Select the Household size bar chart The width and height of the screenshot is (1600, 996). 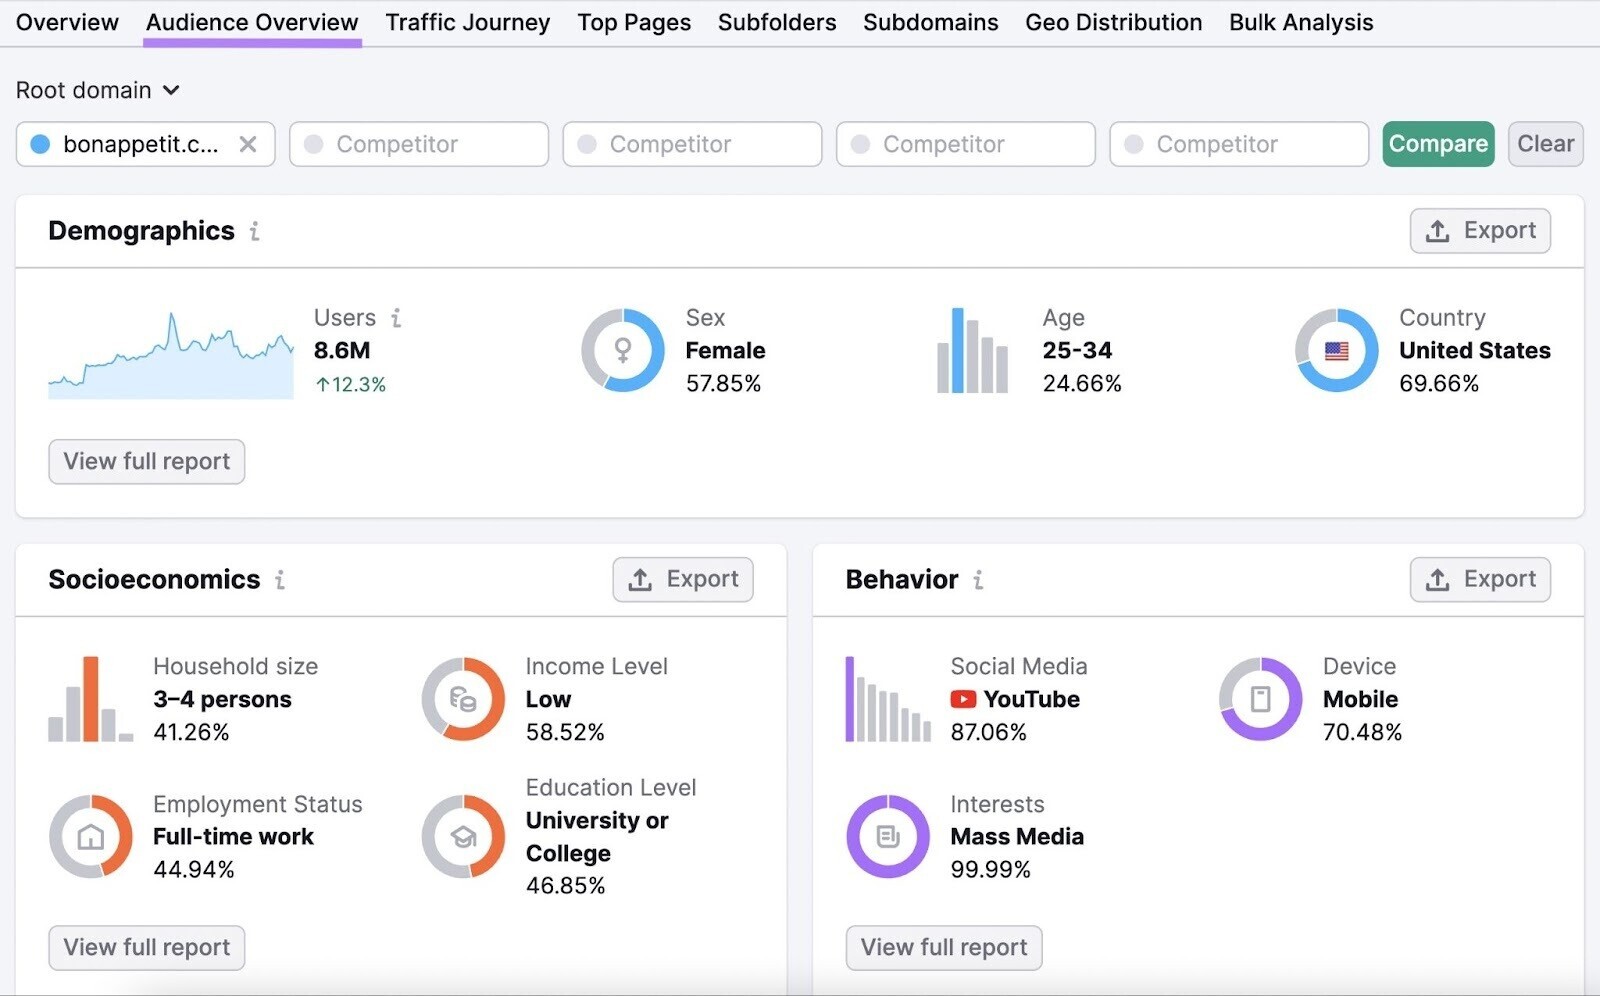[90, 699]
